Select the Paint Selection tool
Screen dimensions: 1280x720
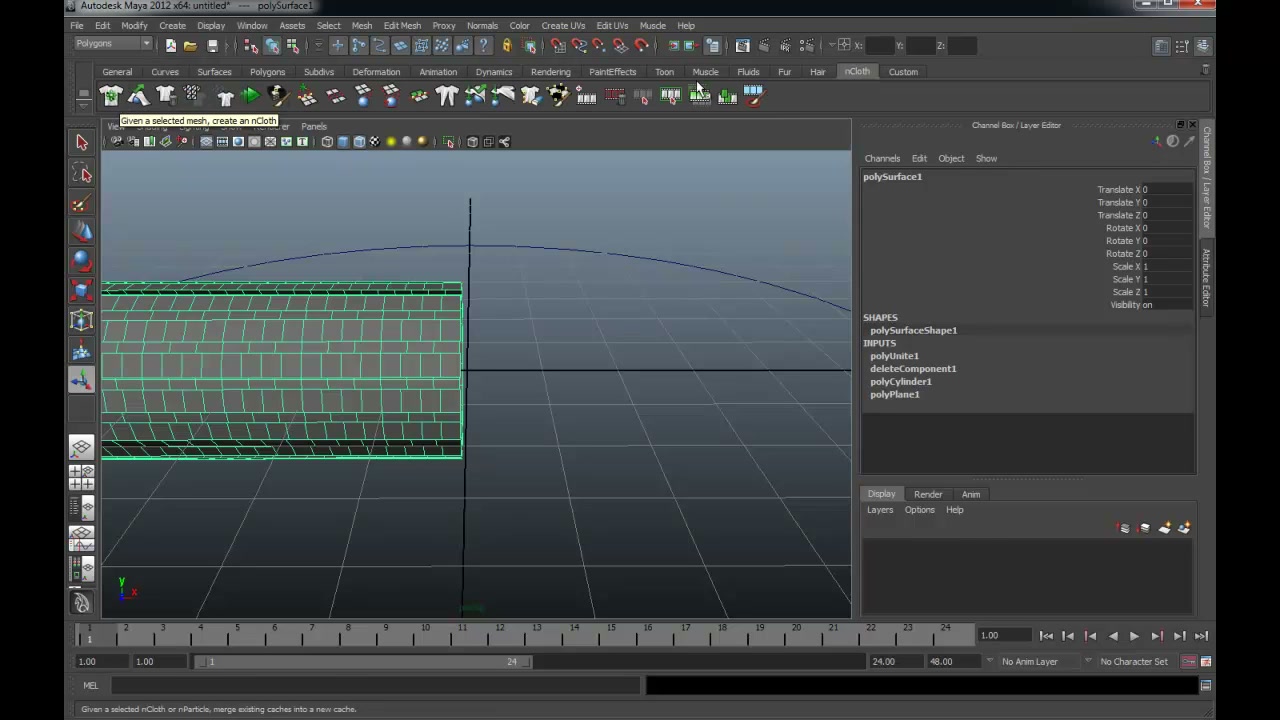[82, 204]
